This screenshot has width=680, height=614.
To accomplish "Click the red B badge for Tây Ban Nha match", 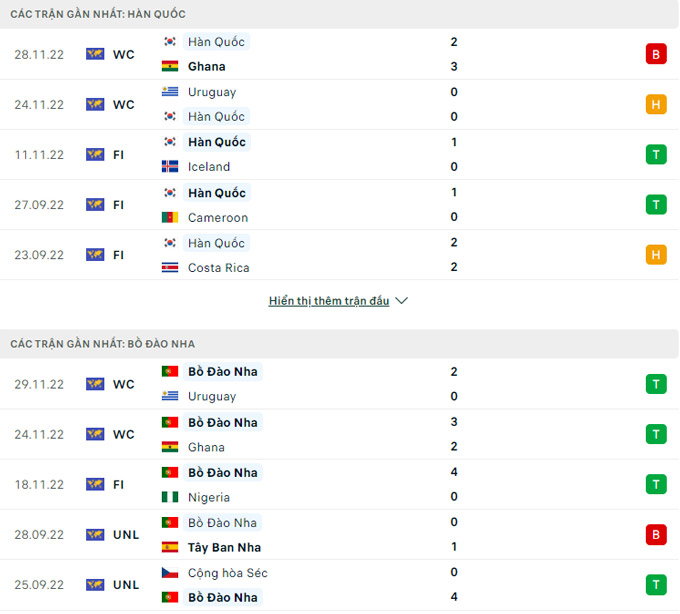I will tap(656, 535).
